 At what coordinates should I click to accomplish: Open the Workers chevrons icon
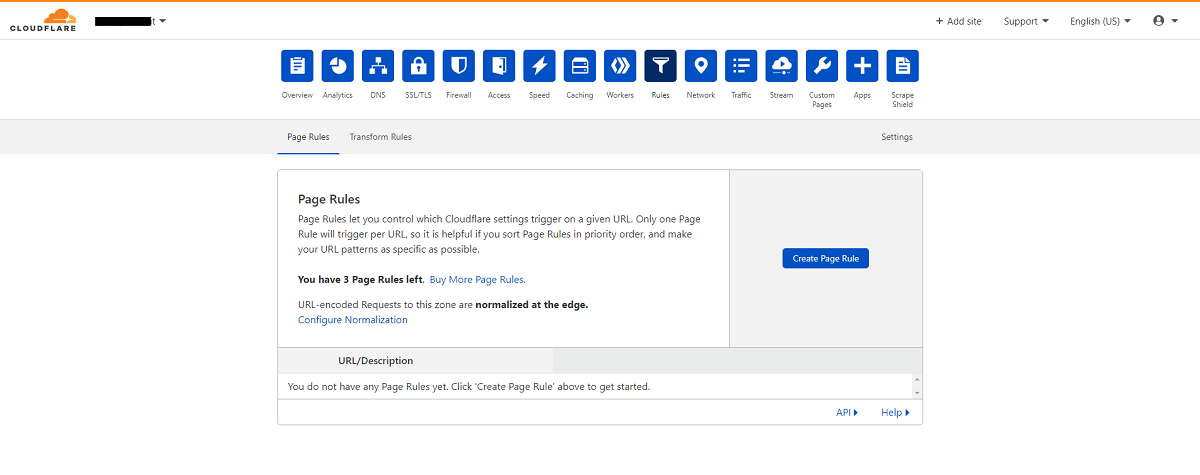pyautogui.click(x=620, y=66)
